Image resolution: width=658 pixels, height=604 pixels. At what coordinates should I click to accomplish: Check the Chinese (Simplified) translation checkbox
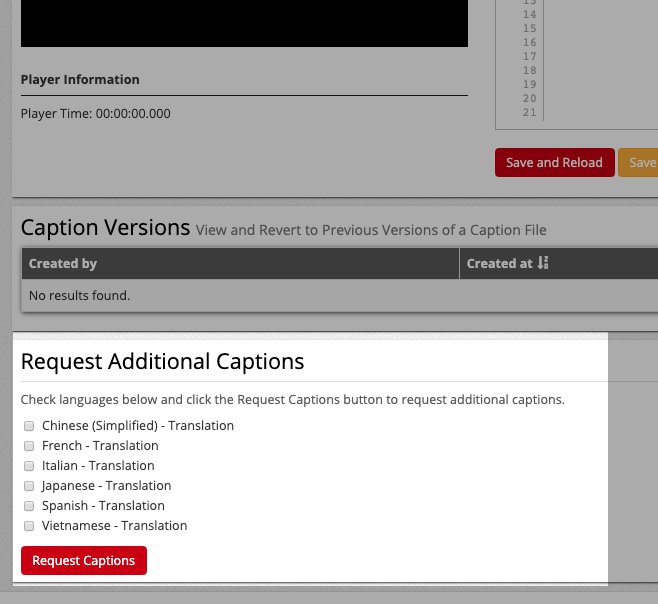pyautogui.click(x=29, y=426)
